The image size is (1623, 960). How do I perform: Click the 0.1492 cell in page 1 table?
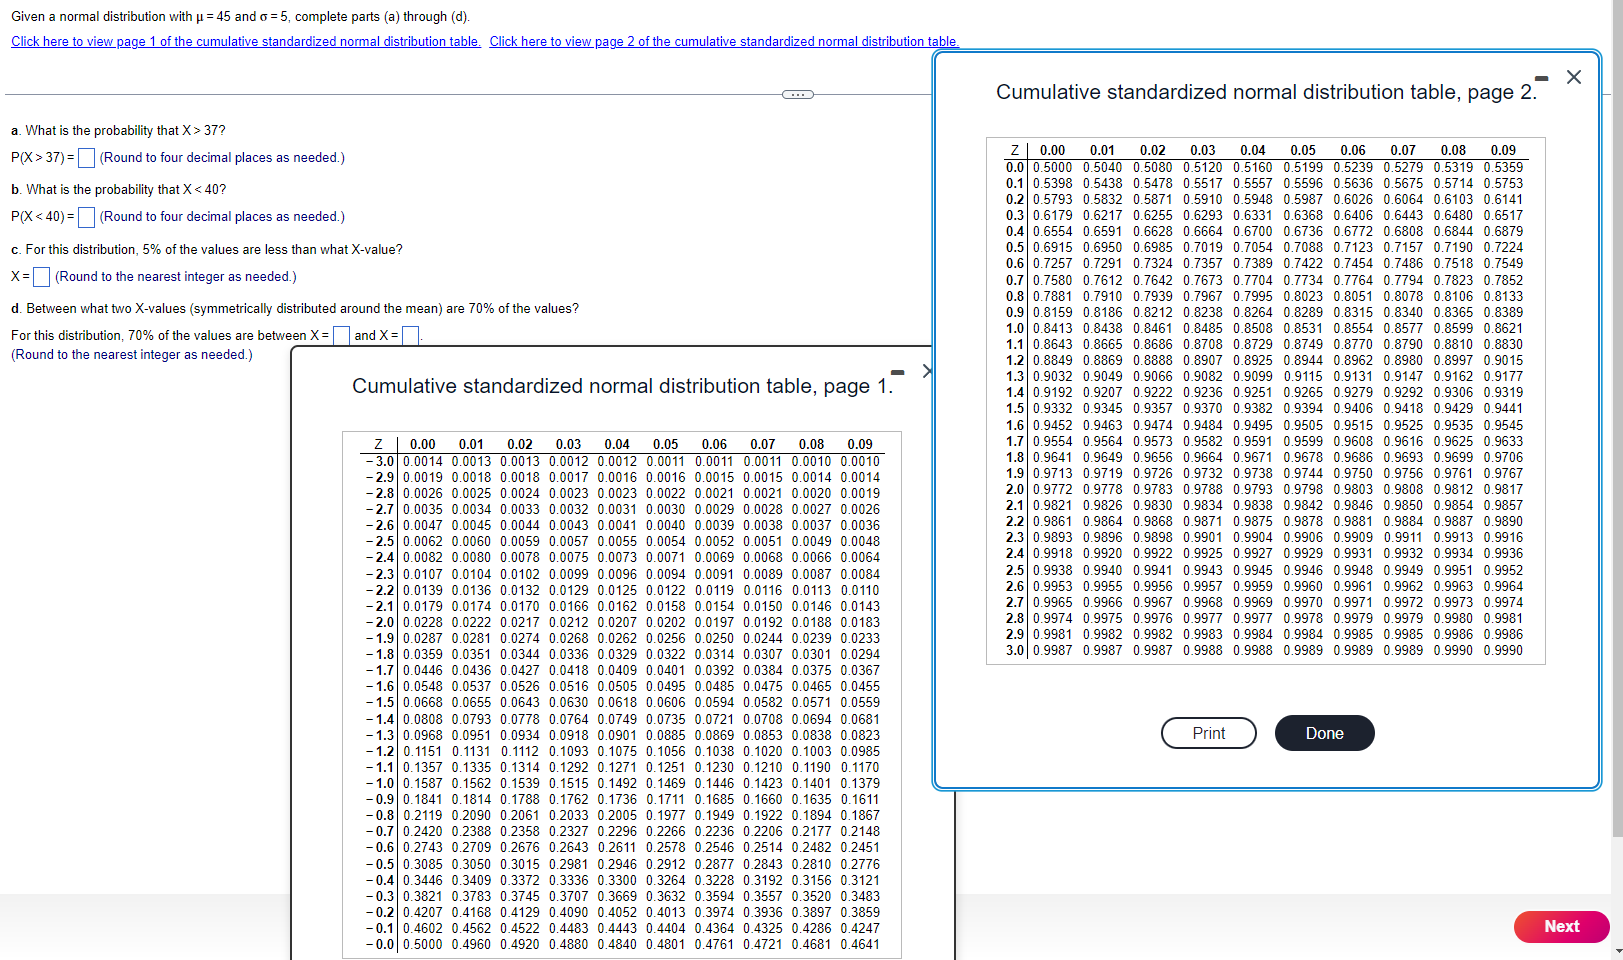point(617,783)
